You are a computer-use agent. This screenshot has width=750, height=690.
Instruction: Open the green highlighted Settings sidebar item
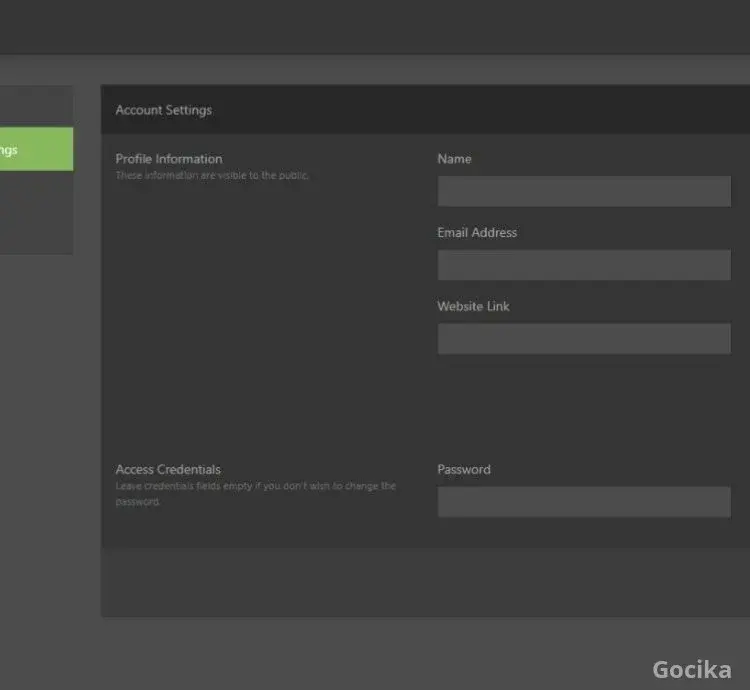point(35,149)
